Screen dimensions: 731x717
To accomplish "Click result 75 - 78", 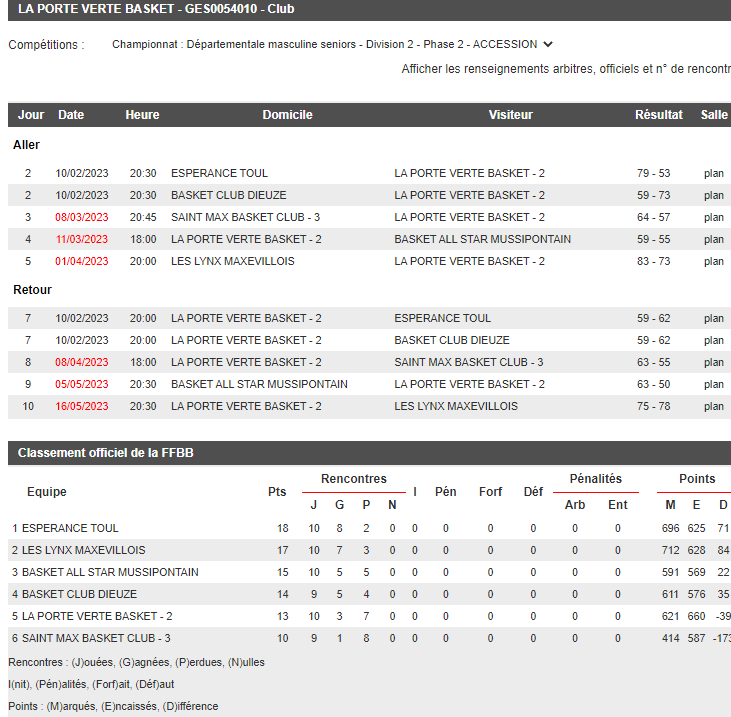I will (653, 406).
